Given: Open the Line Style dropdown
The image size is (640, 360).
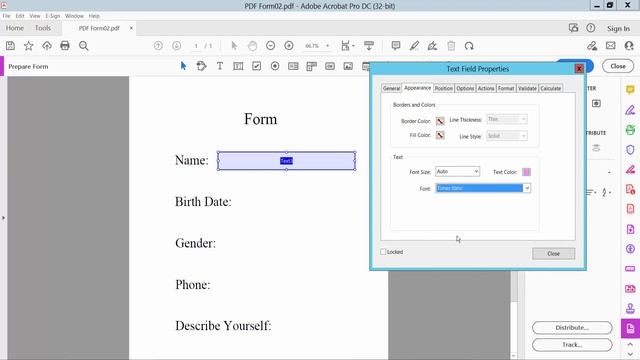Looking at the screenshot, I should point(507,136).
